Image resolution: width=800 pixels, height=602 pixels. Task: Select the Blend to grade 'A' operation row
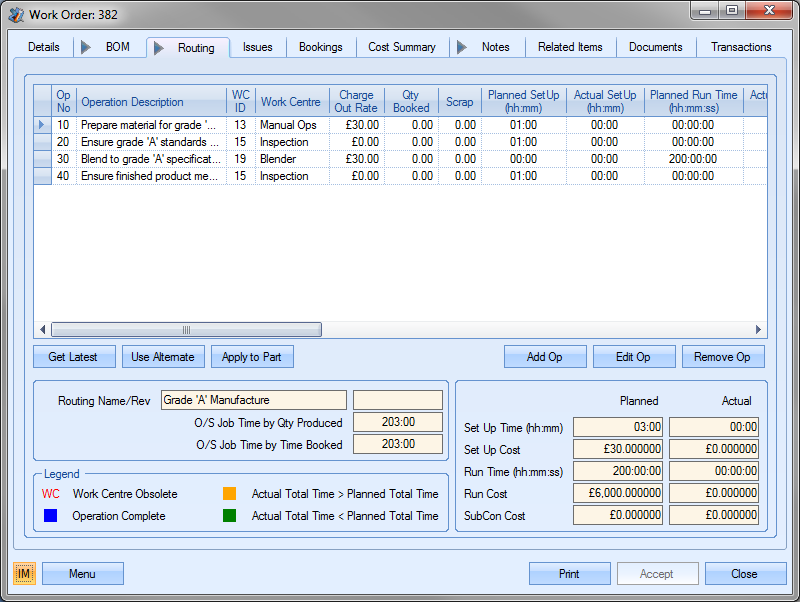tap(150, 159)
